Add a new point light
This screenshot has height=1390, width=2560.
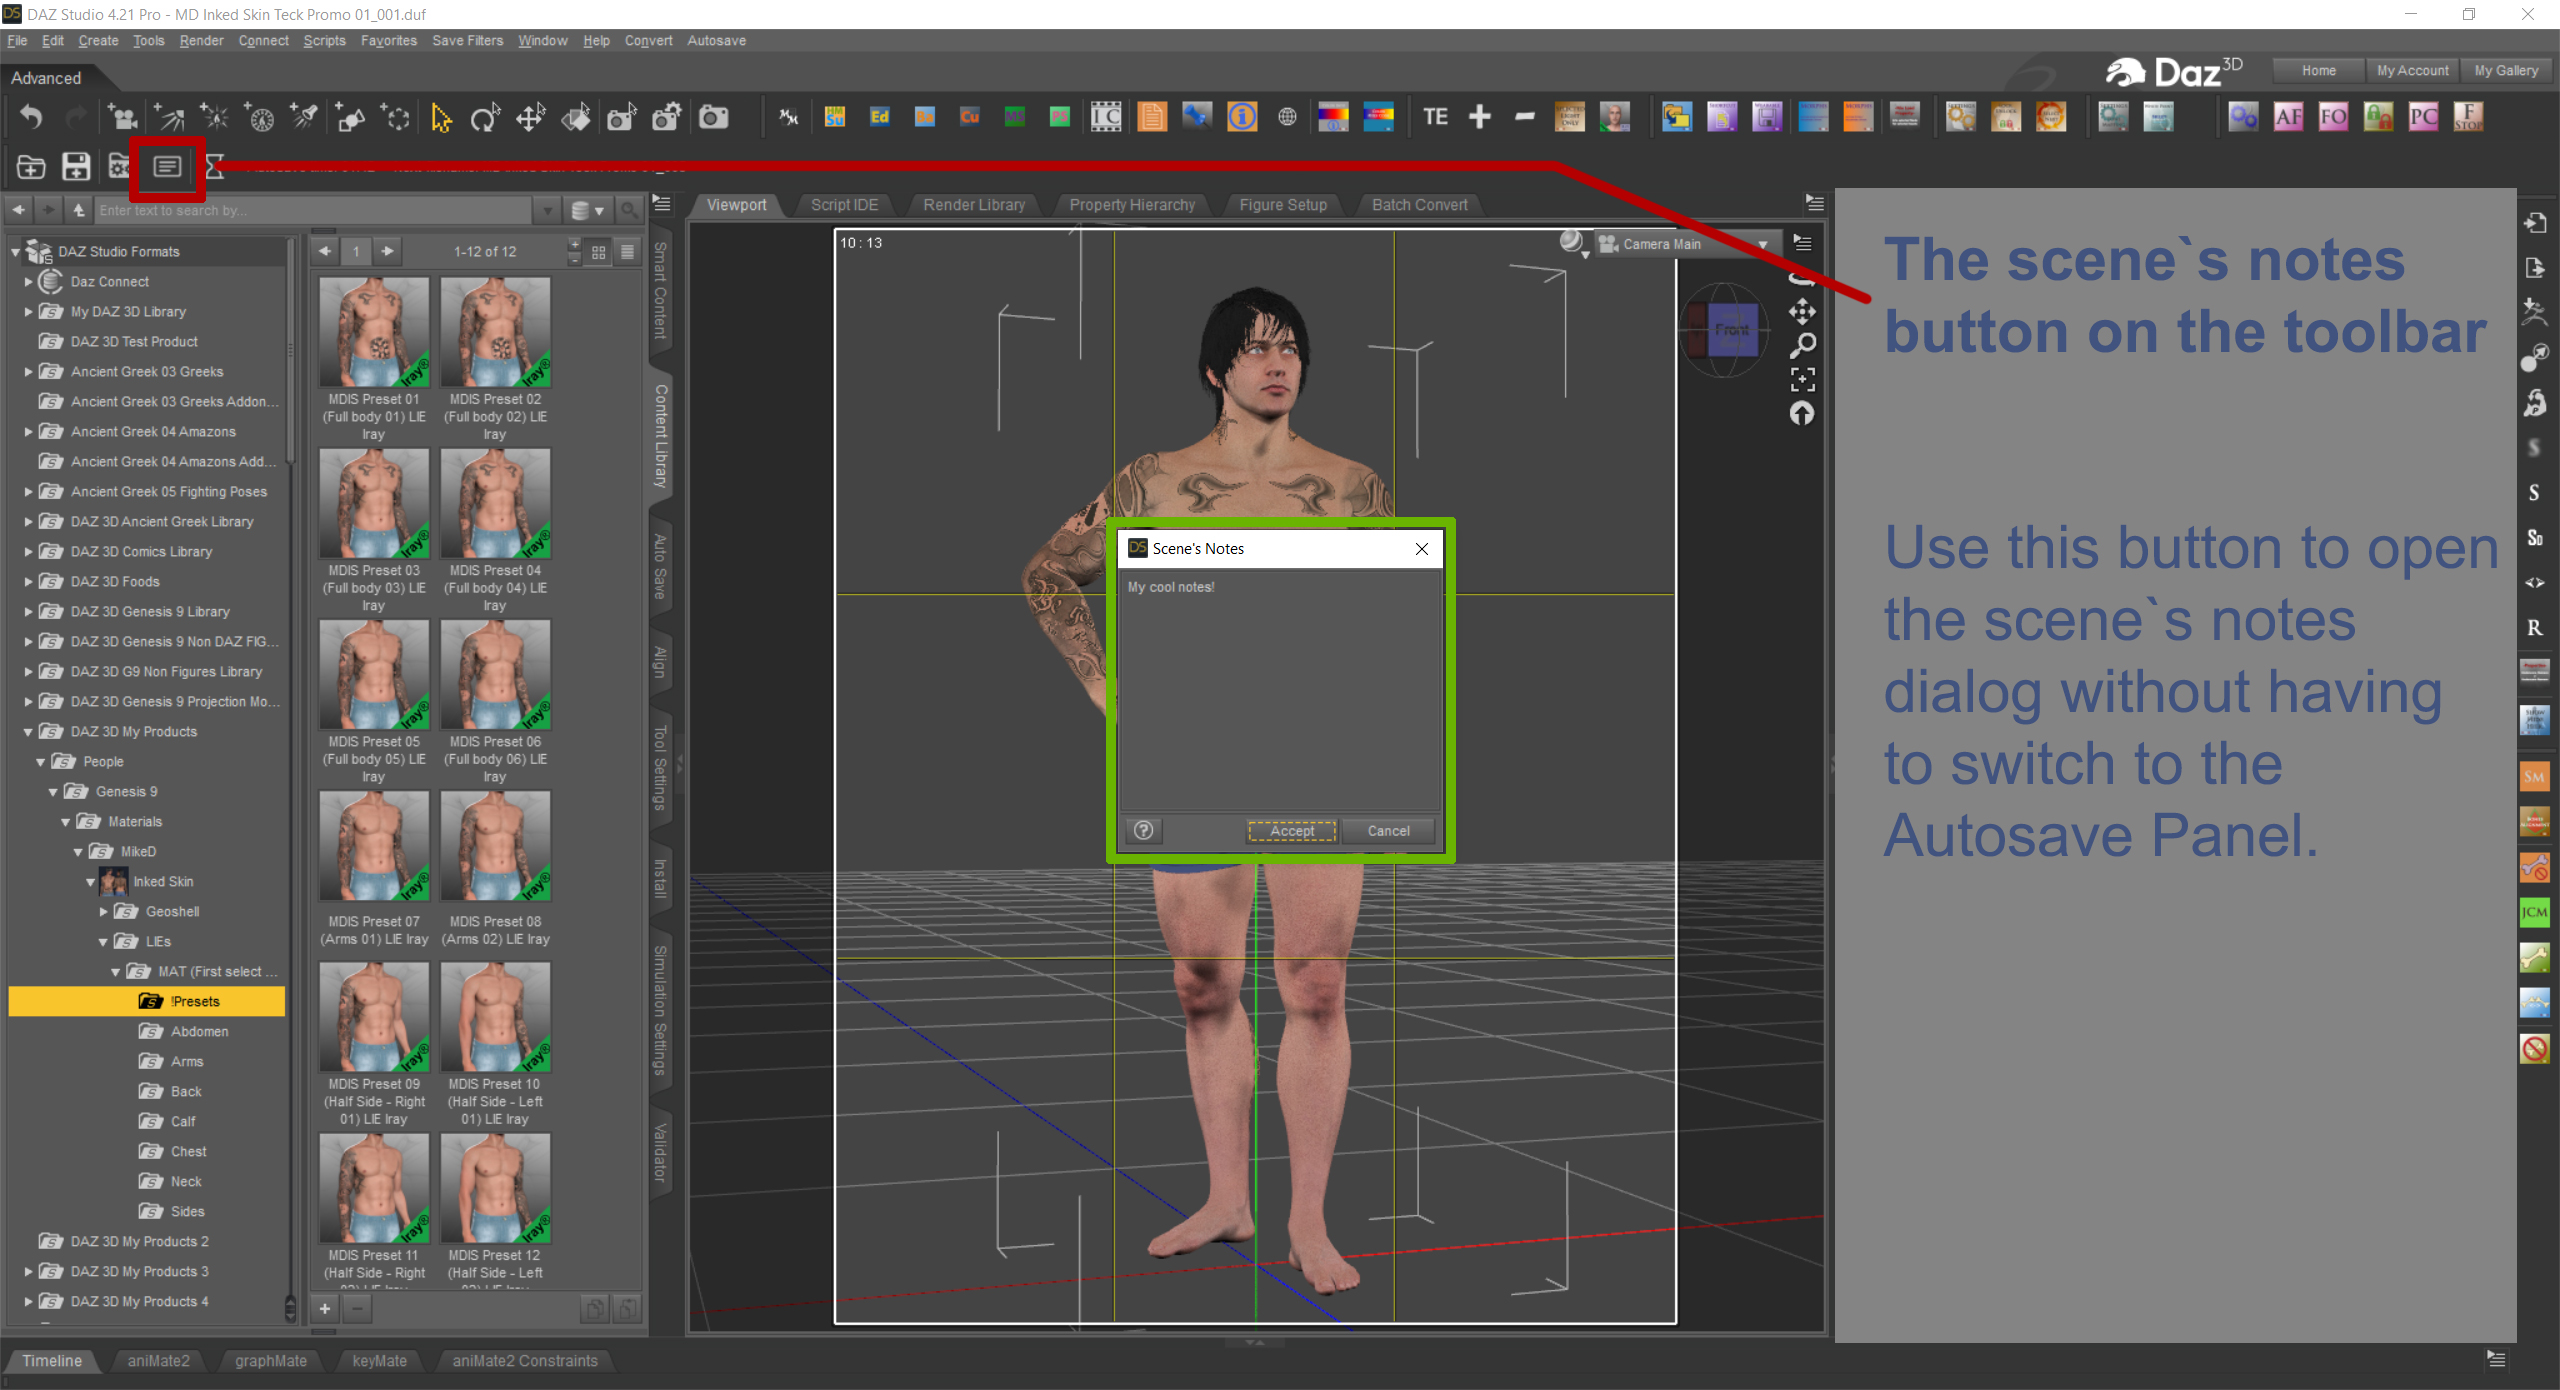click(215, 118)
